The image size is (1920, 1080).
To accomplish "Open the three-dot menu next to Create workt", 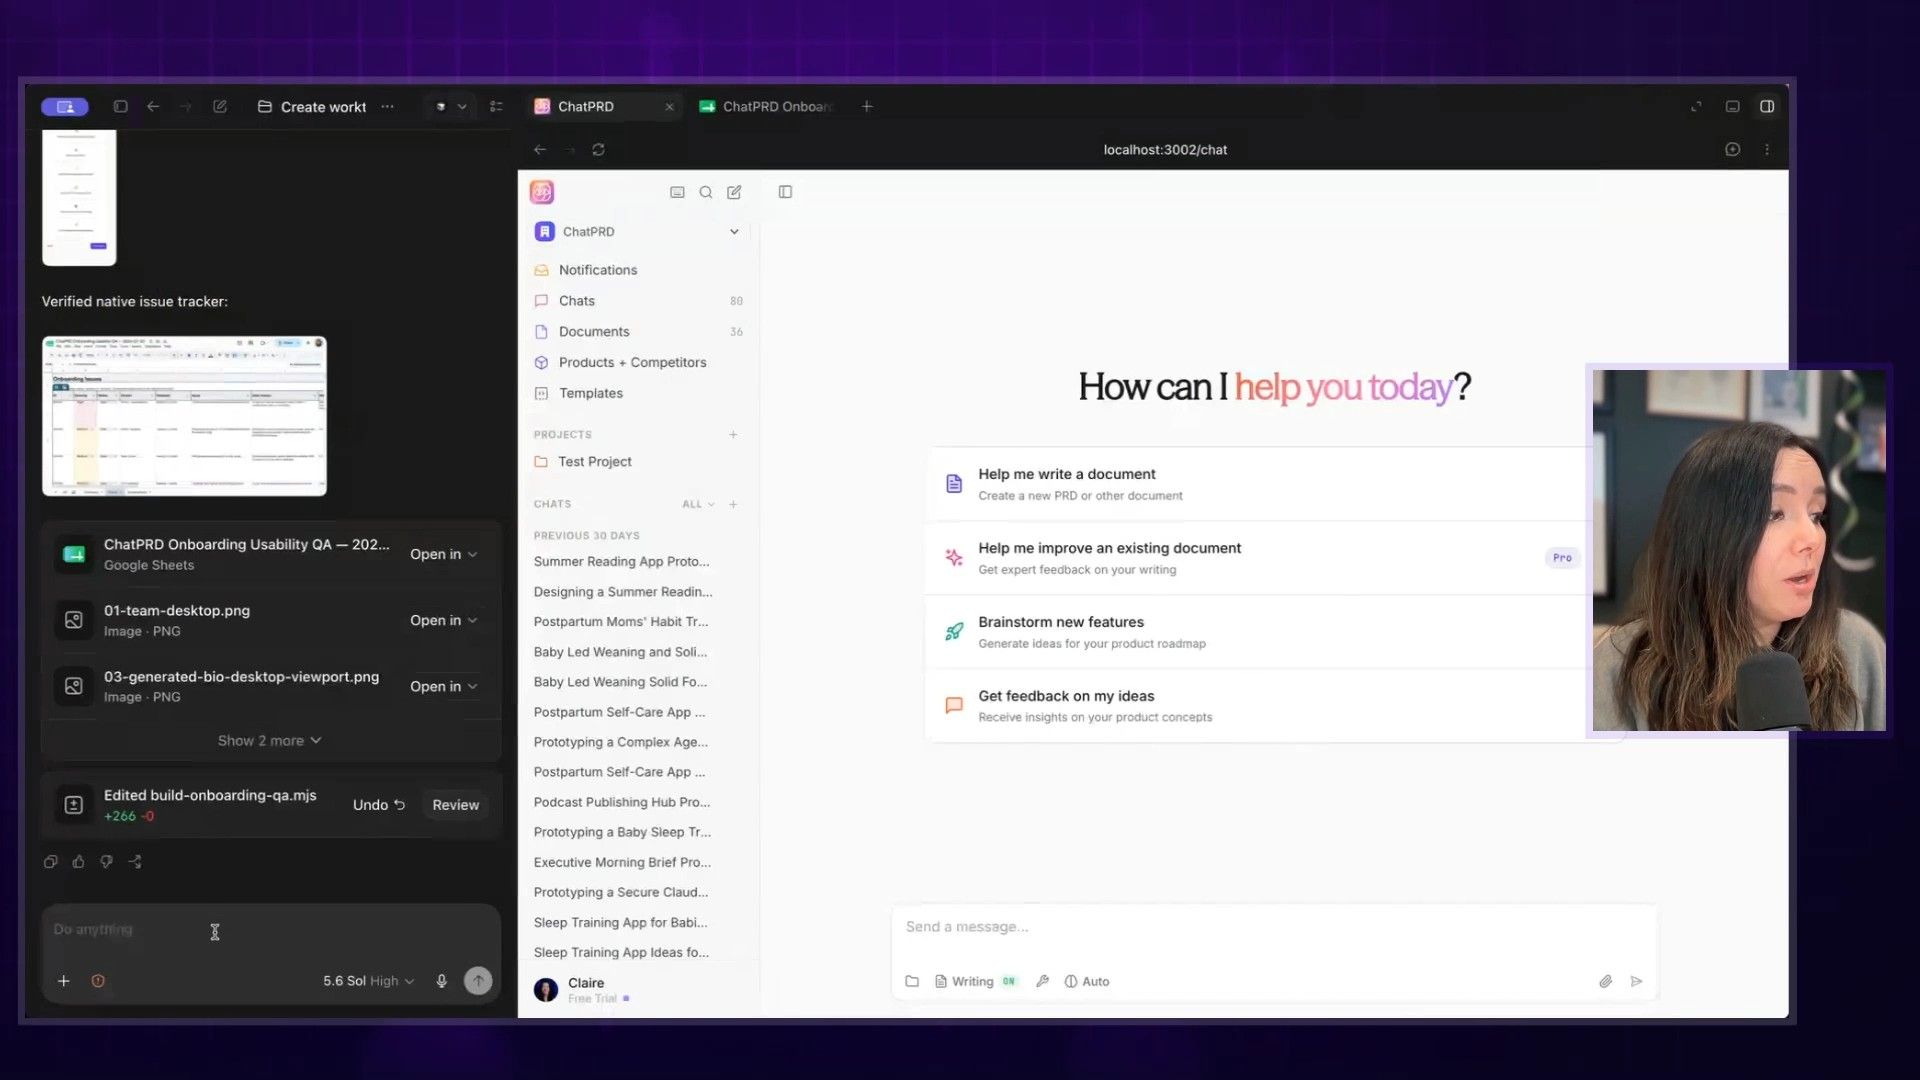I will click(387, 106).
